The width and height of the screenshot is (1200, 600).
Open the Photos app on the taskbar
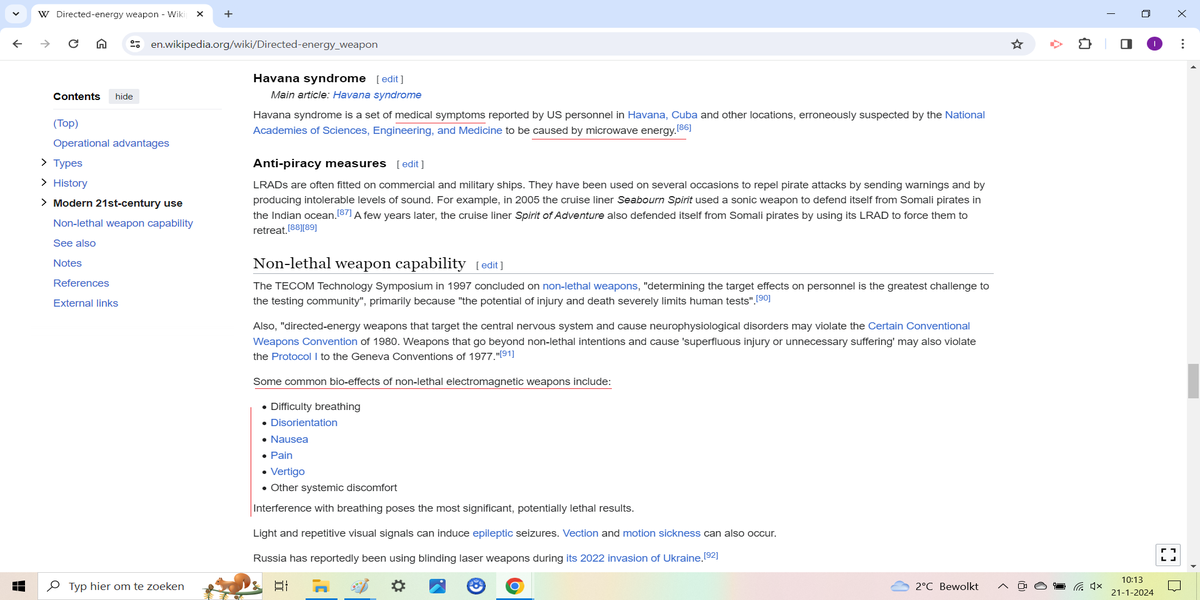(x=437, y=586)
